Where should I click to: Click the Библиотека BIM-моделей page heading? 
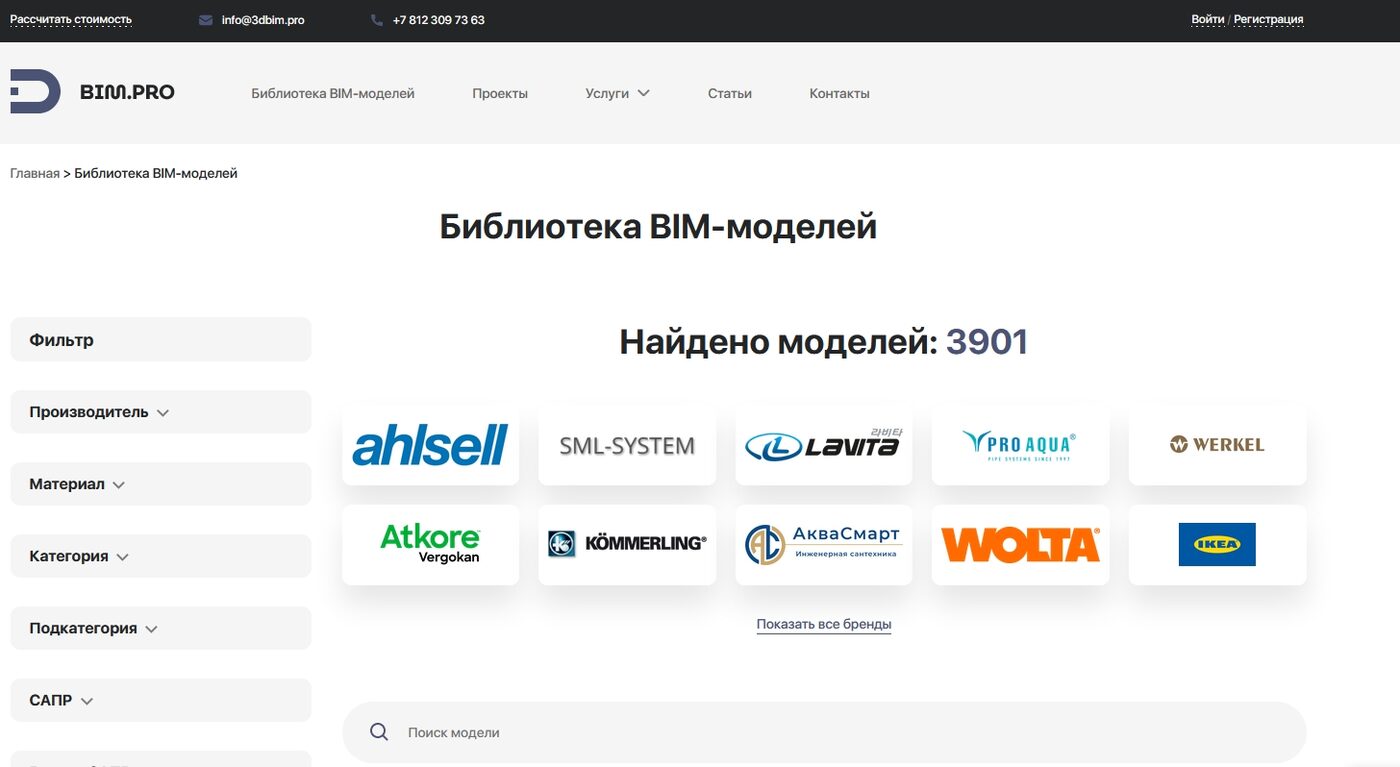(x=658, y=227)
